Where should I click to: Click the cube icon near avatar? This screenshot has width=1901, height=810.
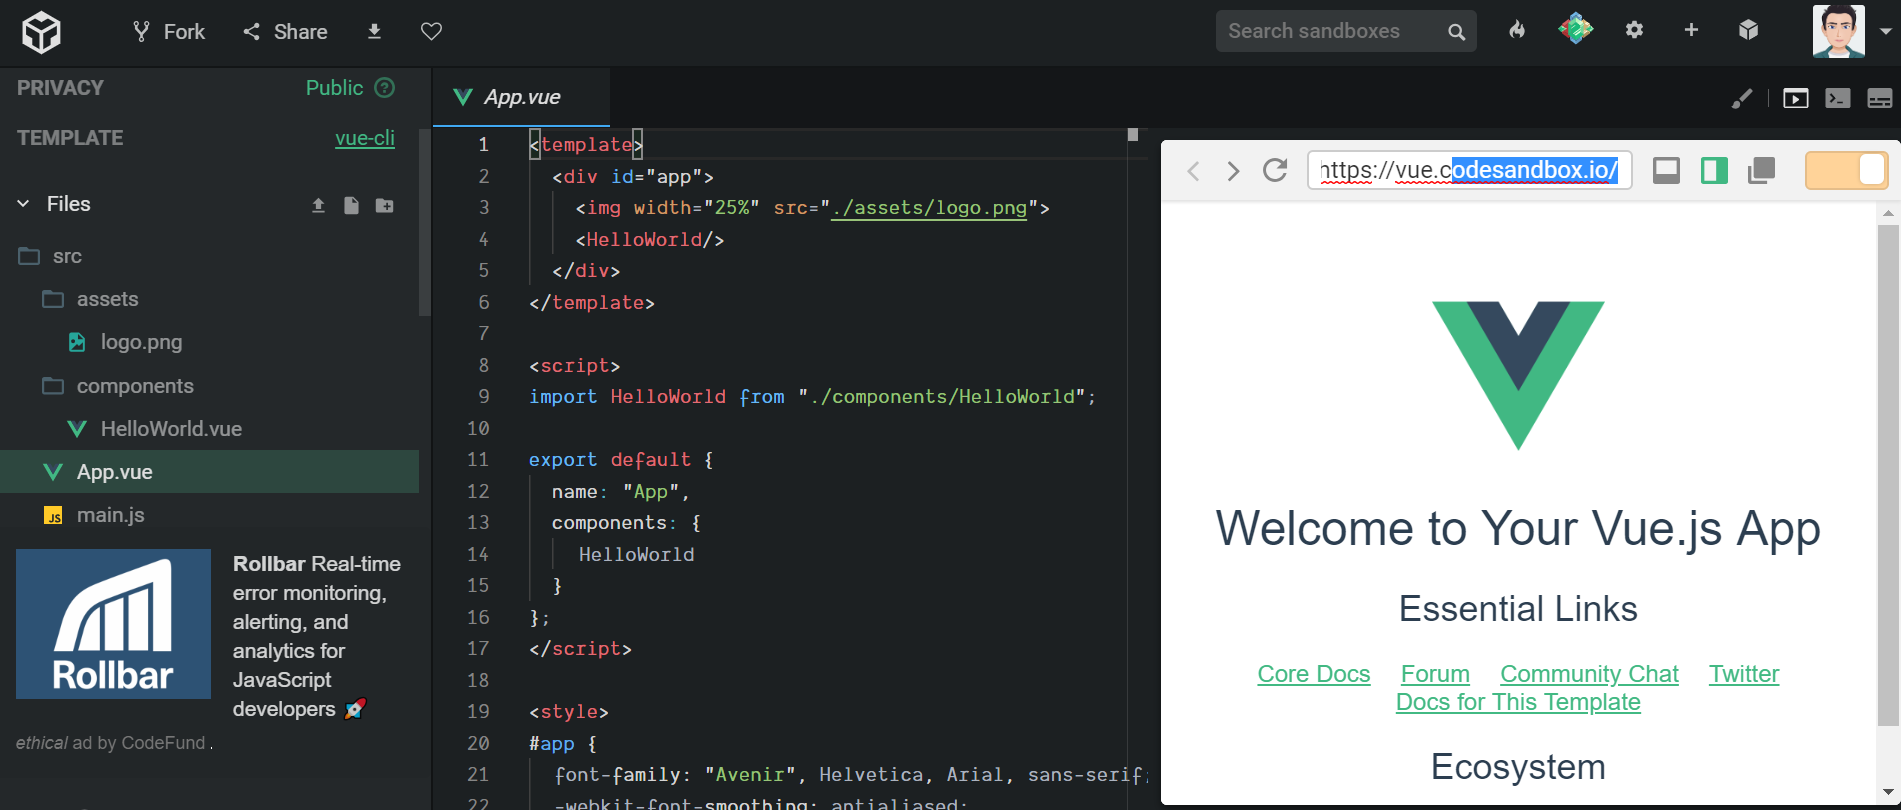(x=1748, y=30)
